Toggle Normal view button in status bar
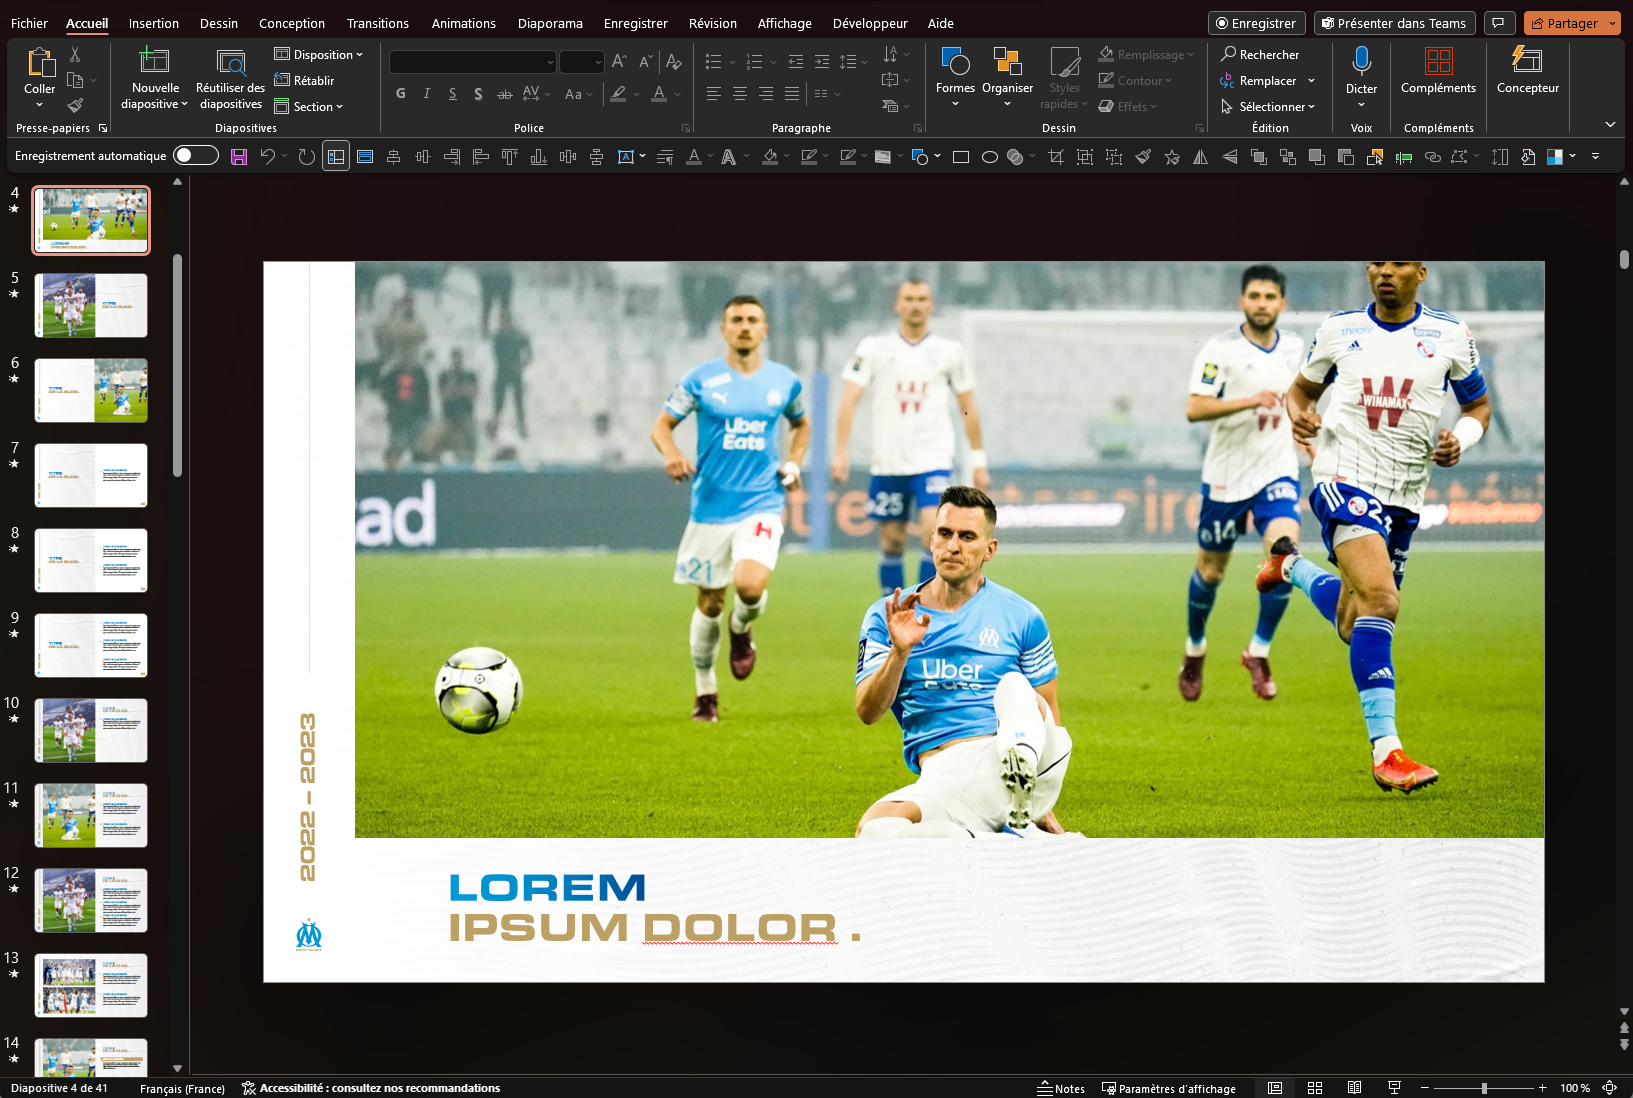The image size is (1633, 1098). (1275, 1088)
